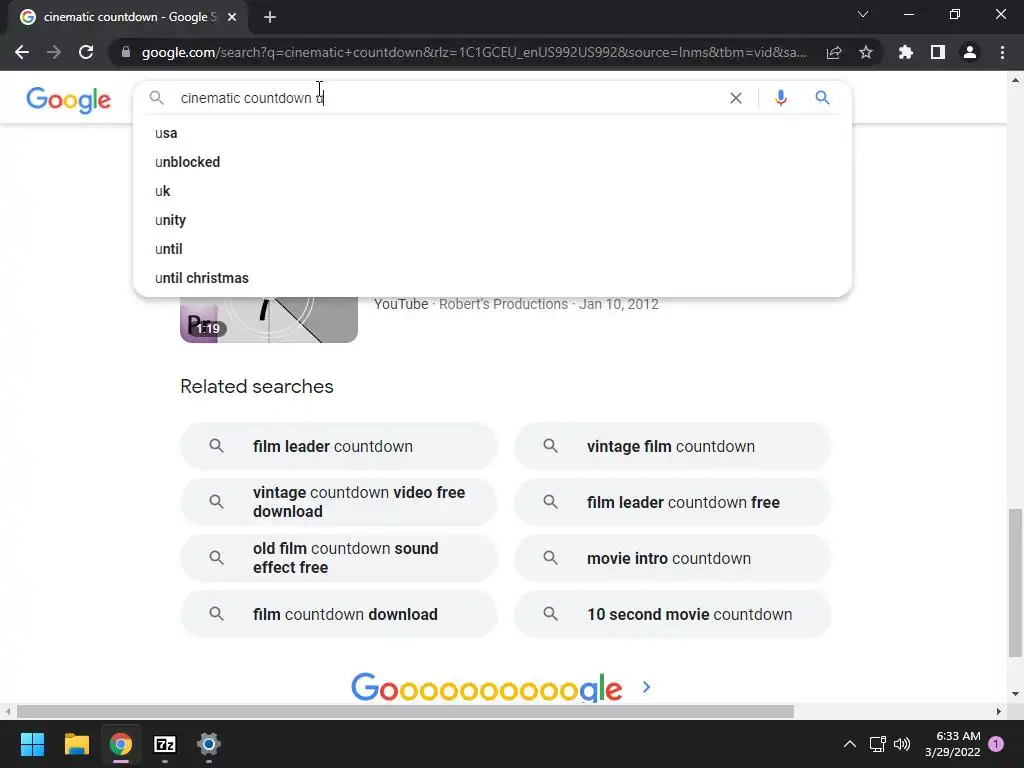Search 'film countdown download'

[x=339, y=614]
